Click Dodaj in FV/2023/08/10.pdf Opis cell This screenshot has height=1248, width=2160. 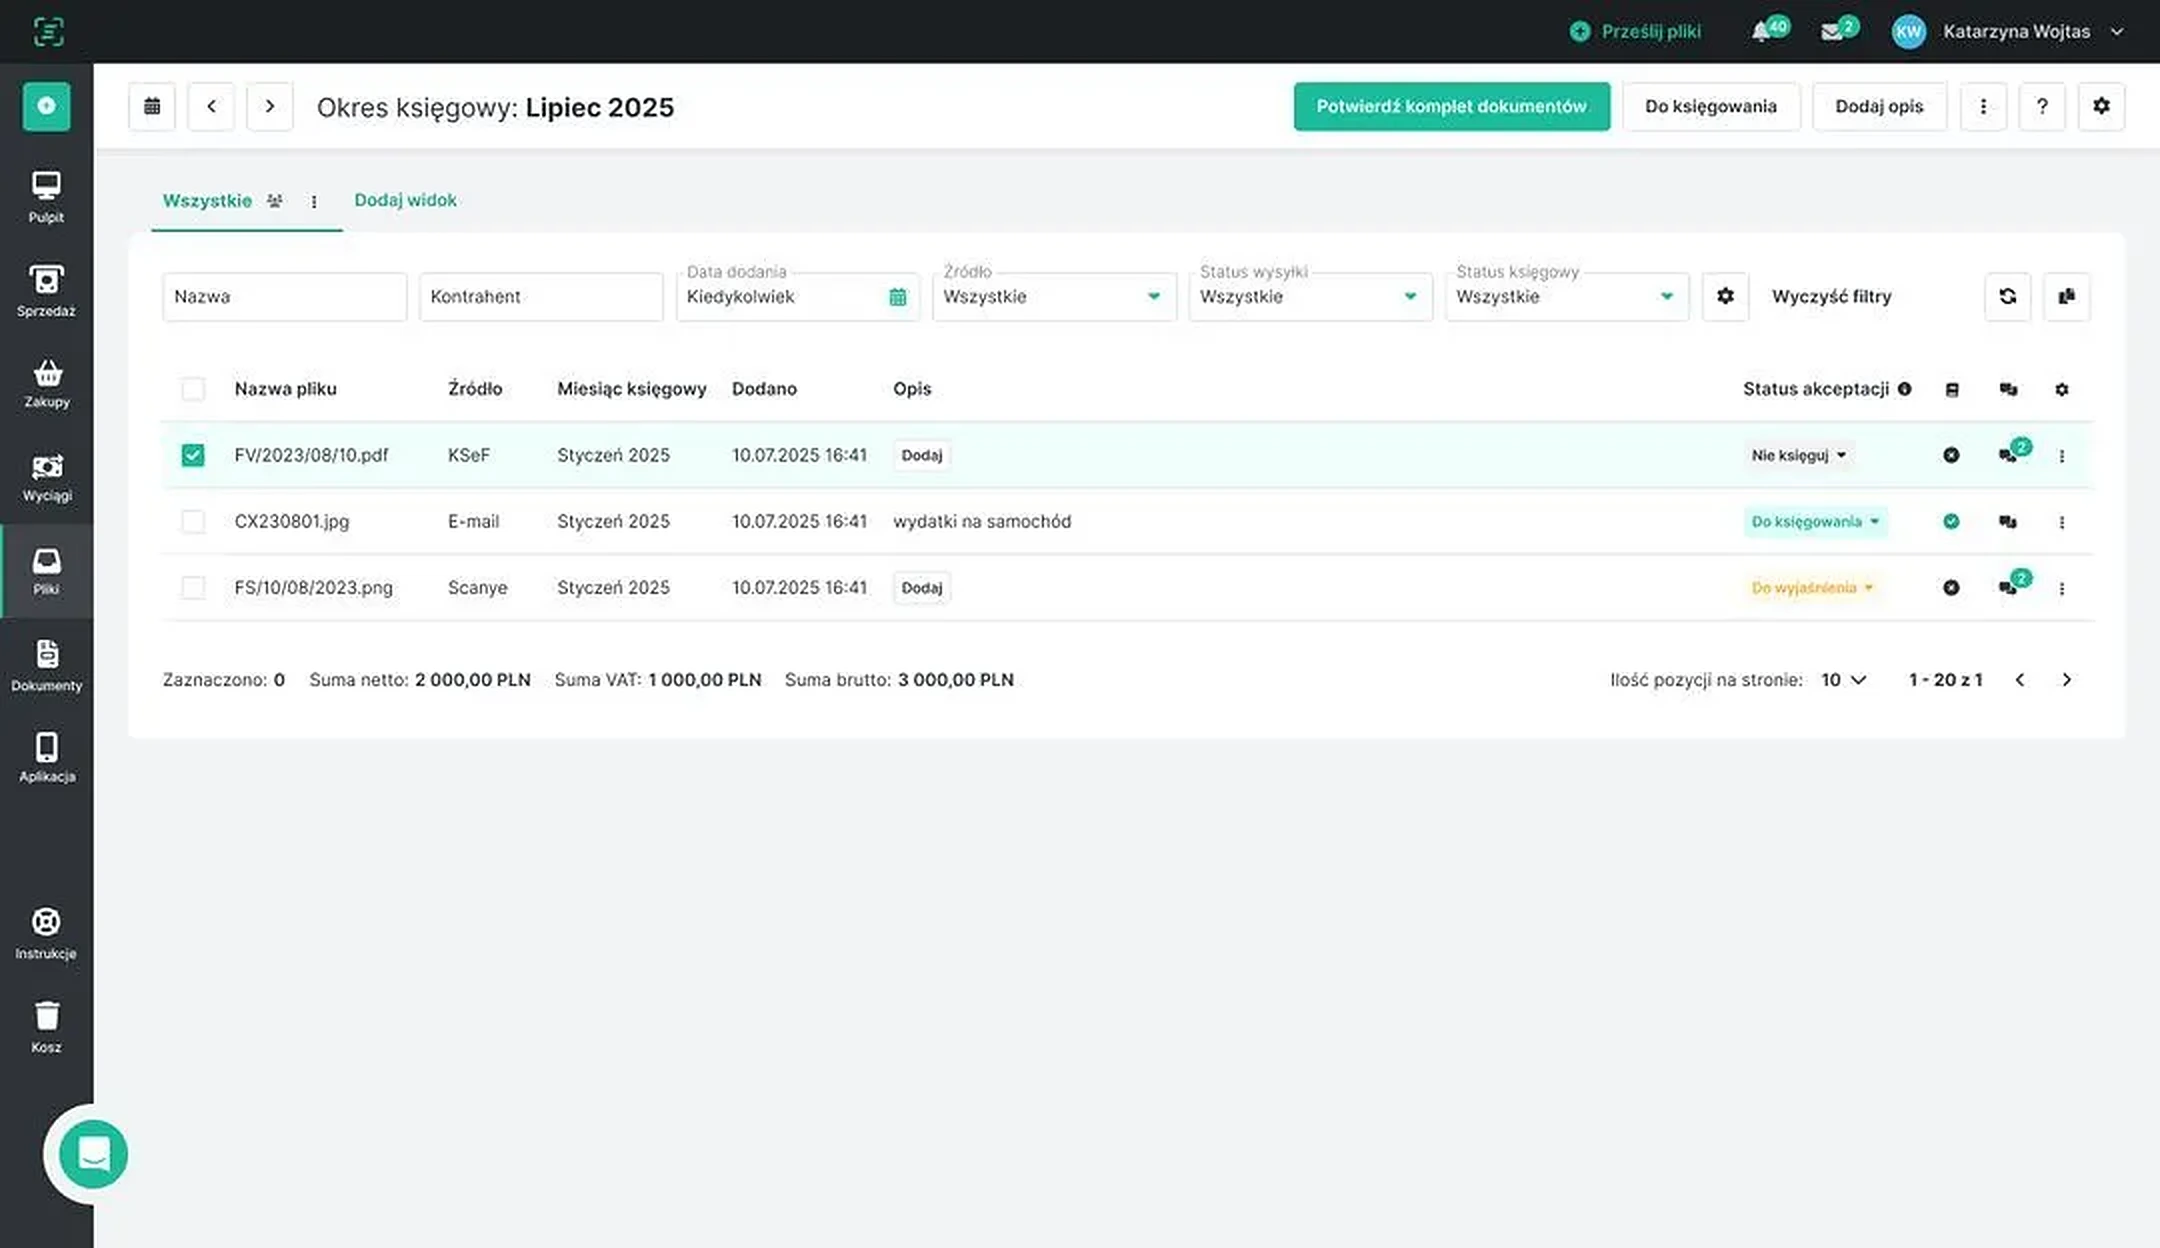[x=921, y=455]
